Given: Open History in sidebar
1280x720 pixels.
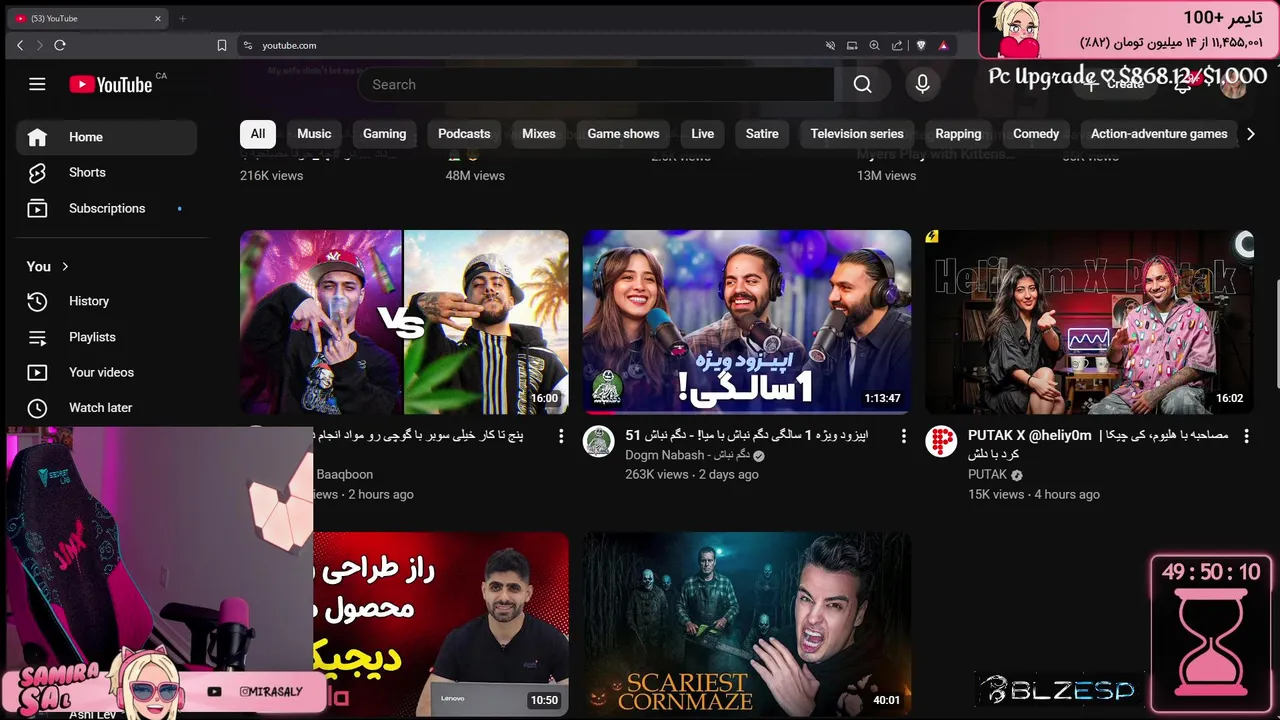Looking at the screenshot, I should (x=106, y=301).
